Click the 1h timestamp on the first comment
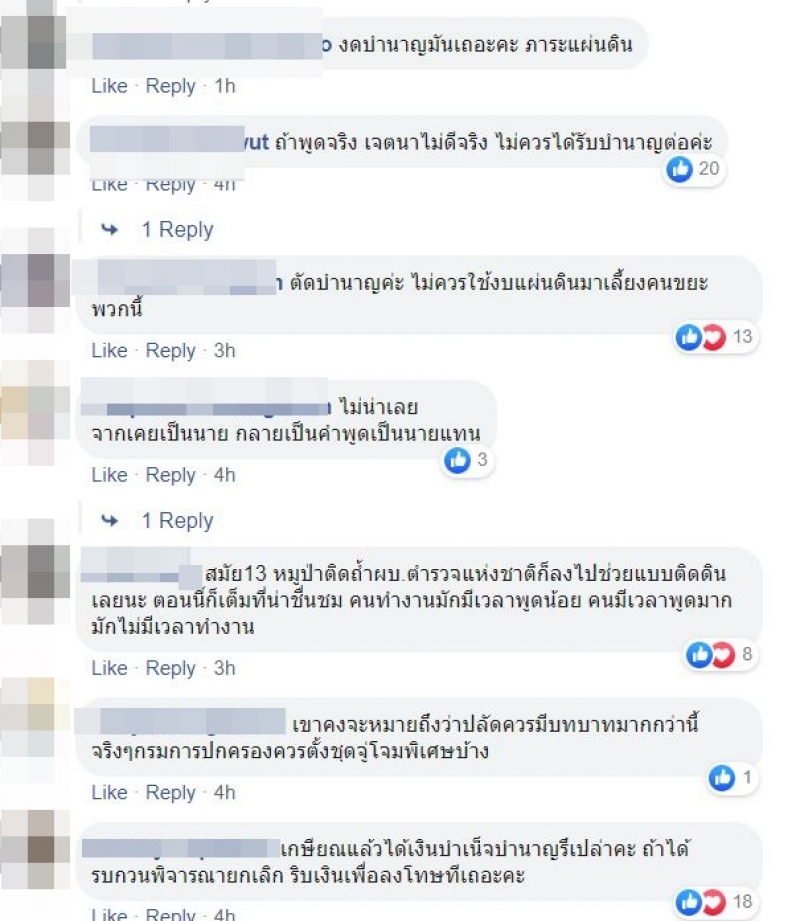Viewport: 800px width, 921px height. click(224, 86)
